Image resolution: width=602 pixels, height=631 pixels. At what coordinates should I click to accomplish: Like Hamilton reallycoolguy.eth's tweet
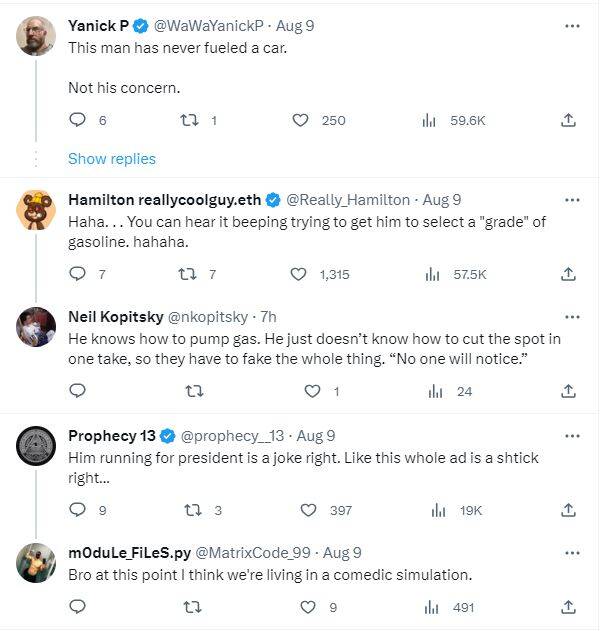pyautogui.click(x=299, y=274)
